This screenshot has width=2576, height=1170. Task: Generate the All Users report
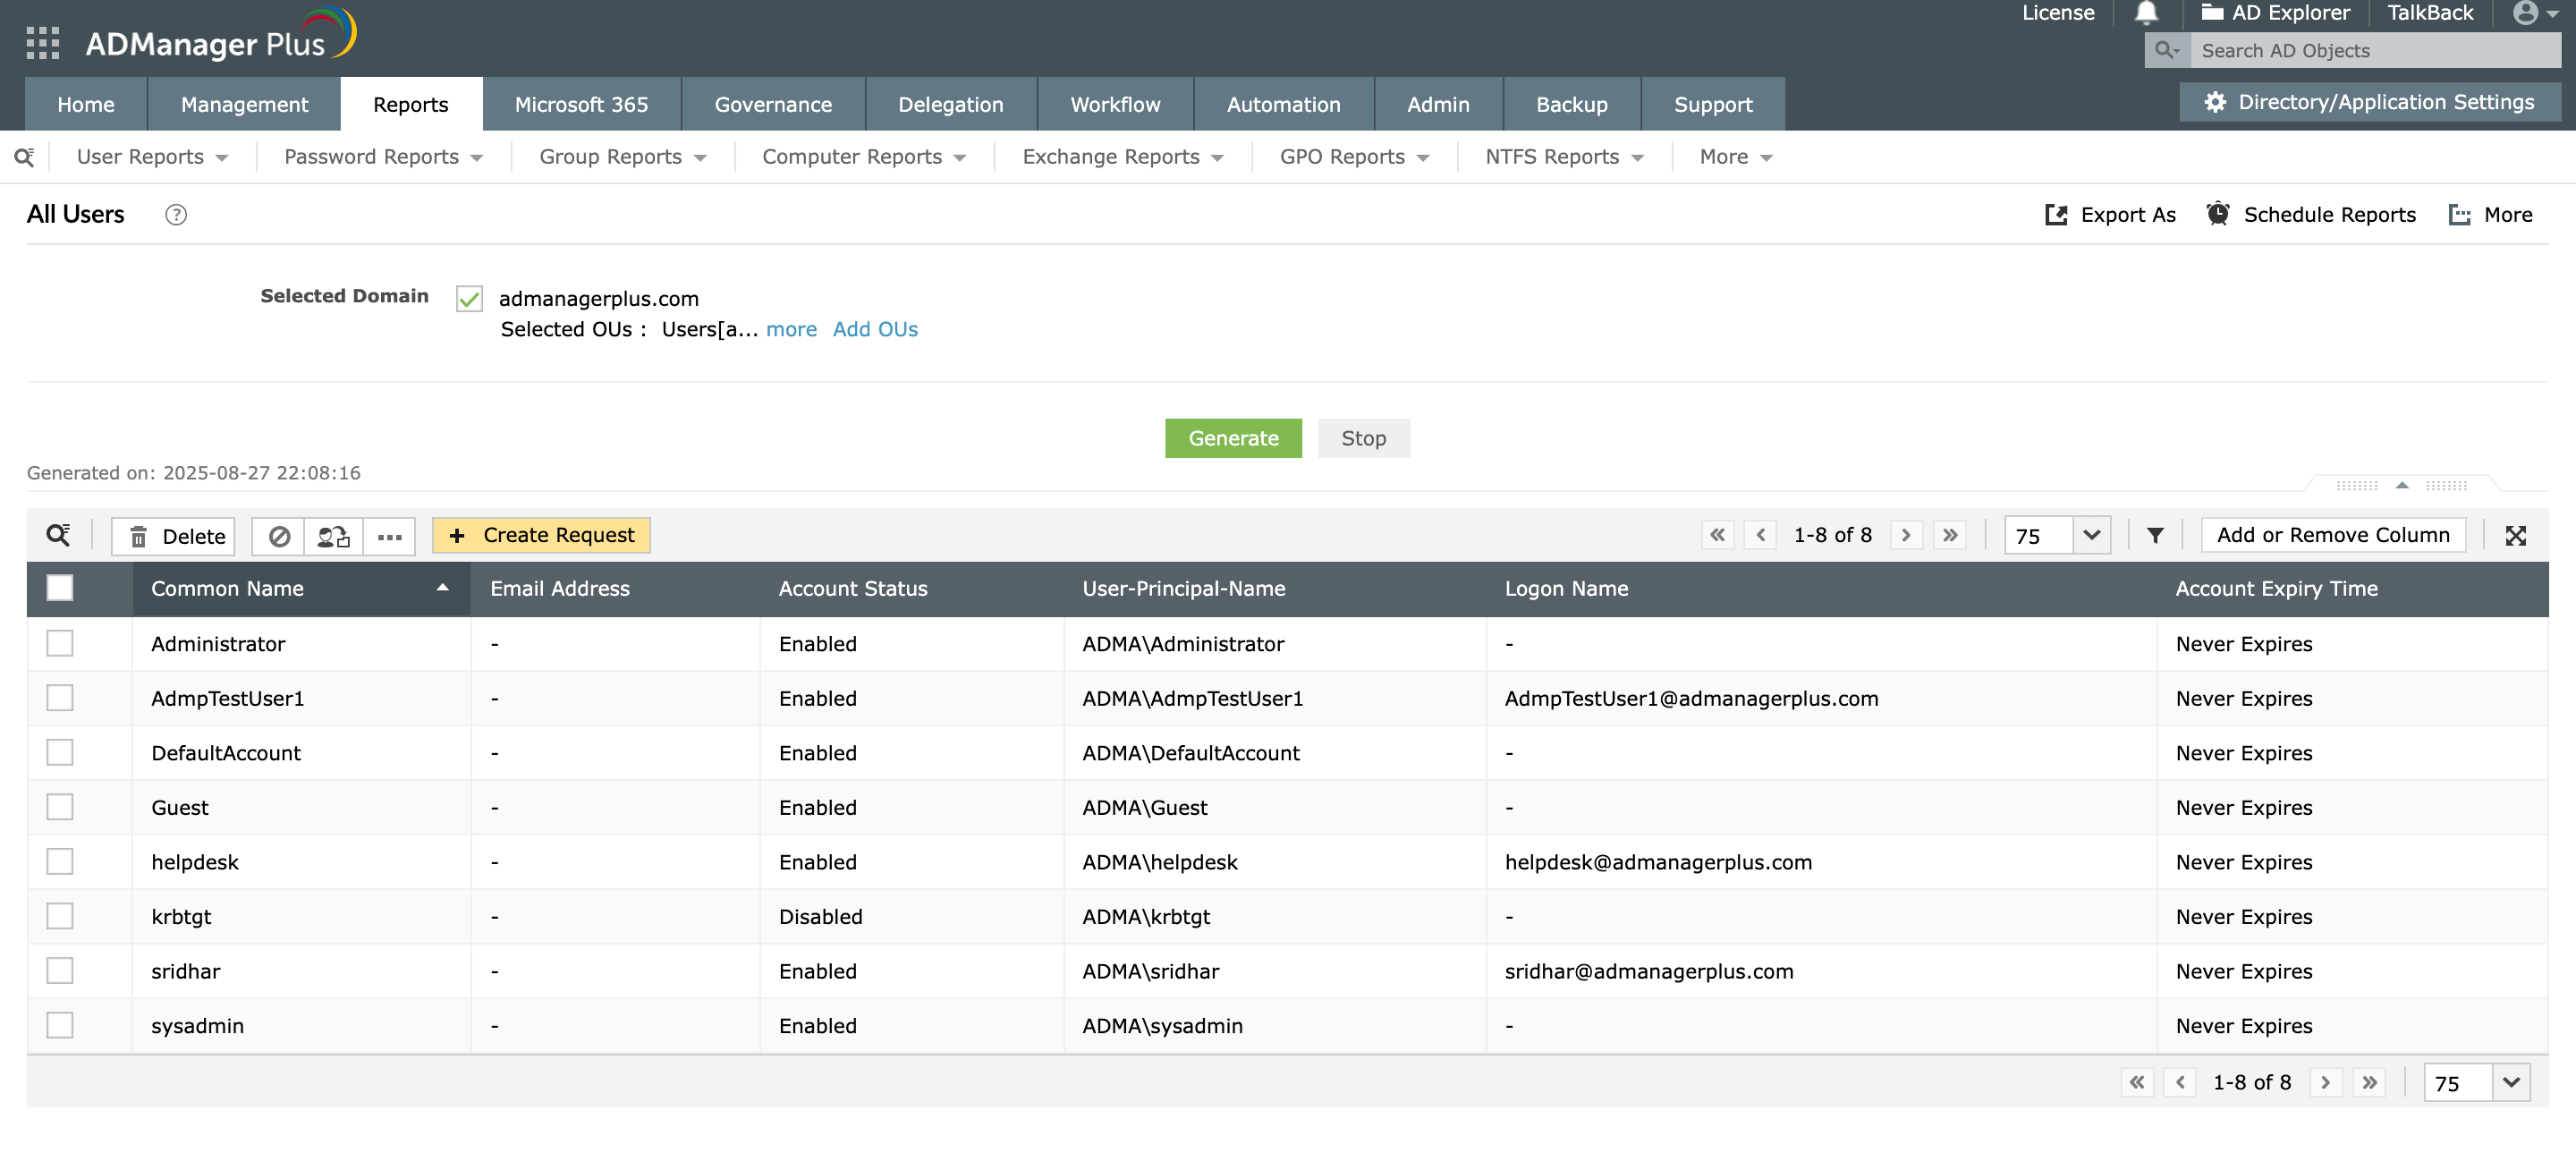pos(1233,438)
